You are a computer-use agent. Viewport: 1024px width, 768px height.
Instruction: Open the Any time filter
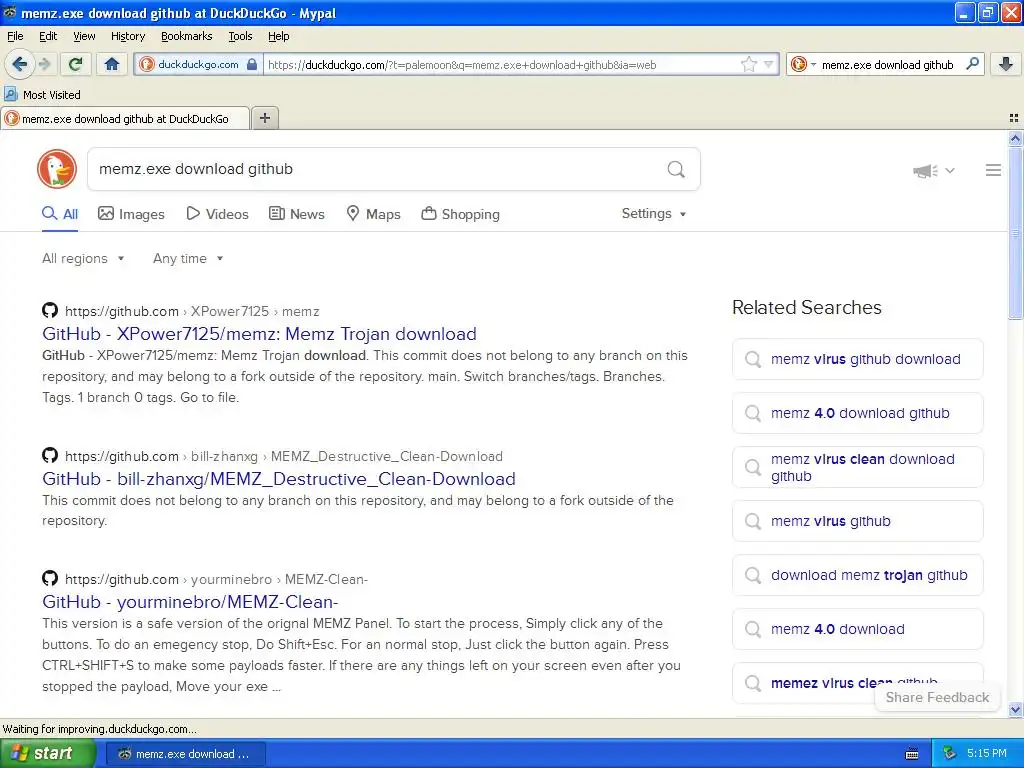tap(188, 259)
